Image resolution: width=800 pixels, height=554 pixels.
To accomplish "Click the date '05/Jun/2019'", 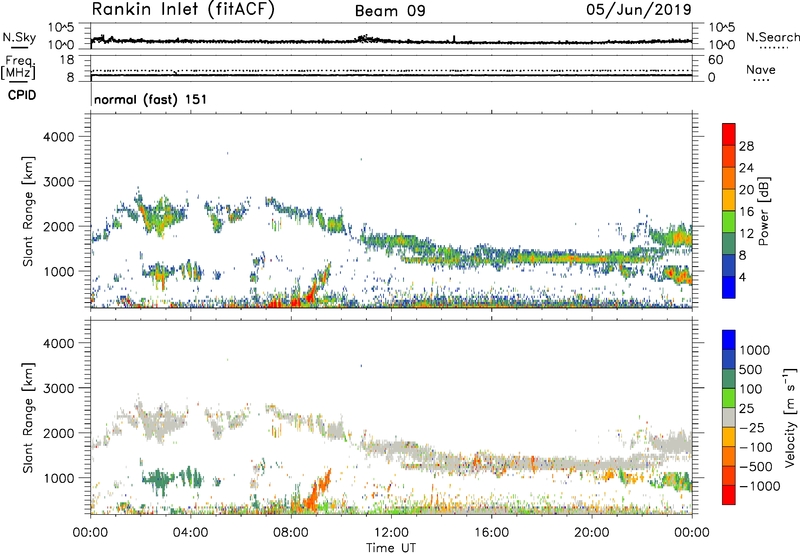I will point(639,10).
